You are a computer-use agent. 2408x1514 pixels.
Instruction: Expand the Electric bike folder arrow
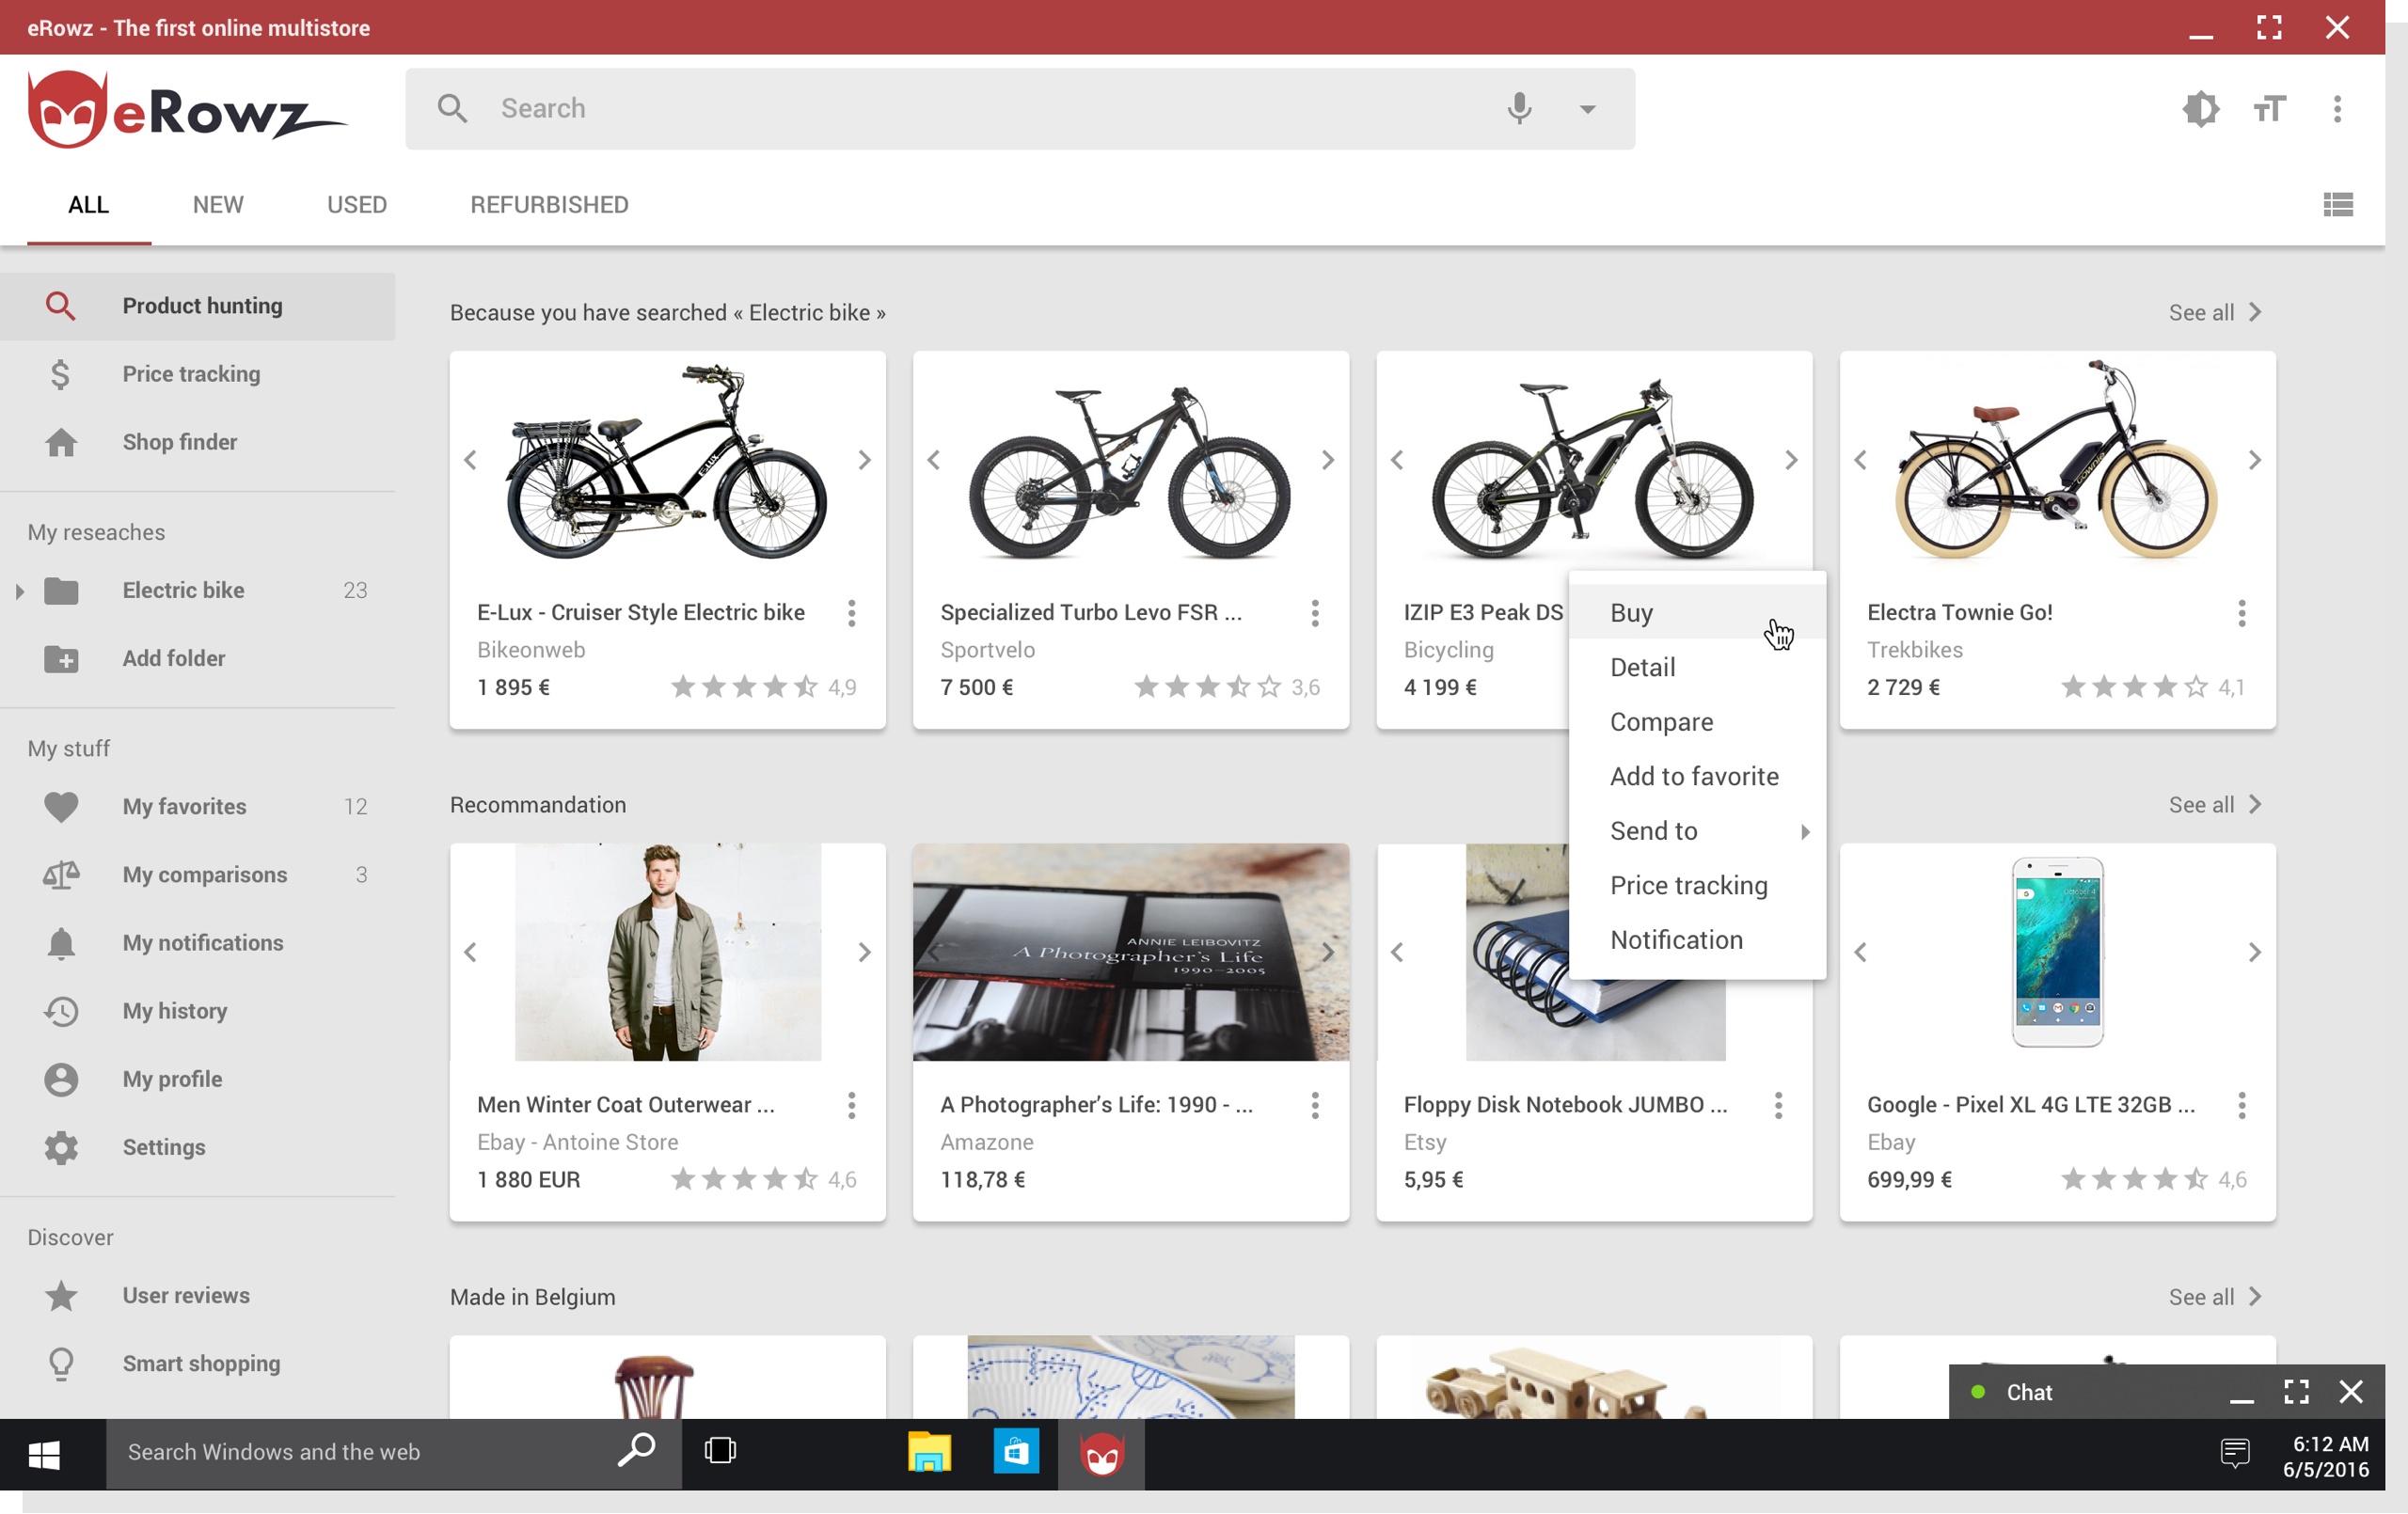click(x=19, y=591)
